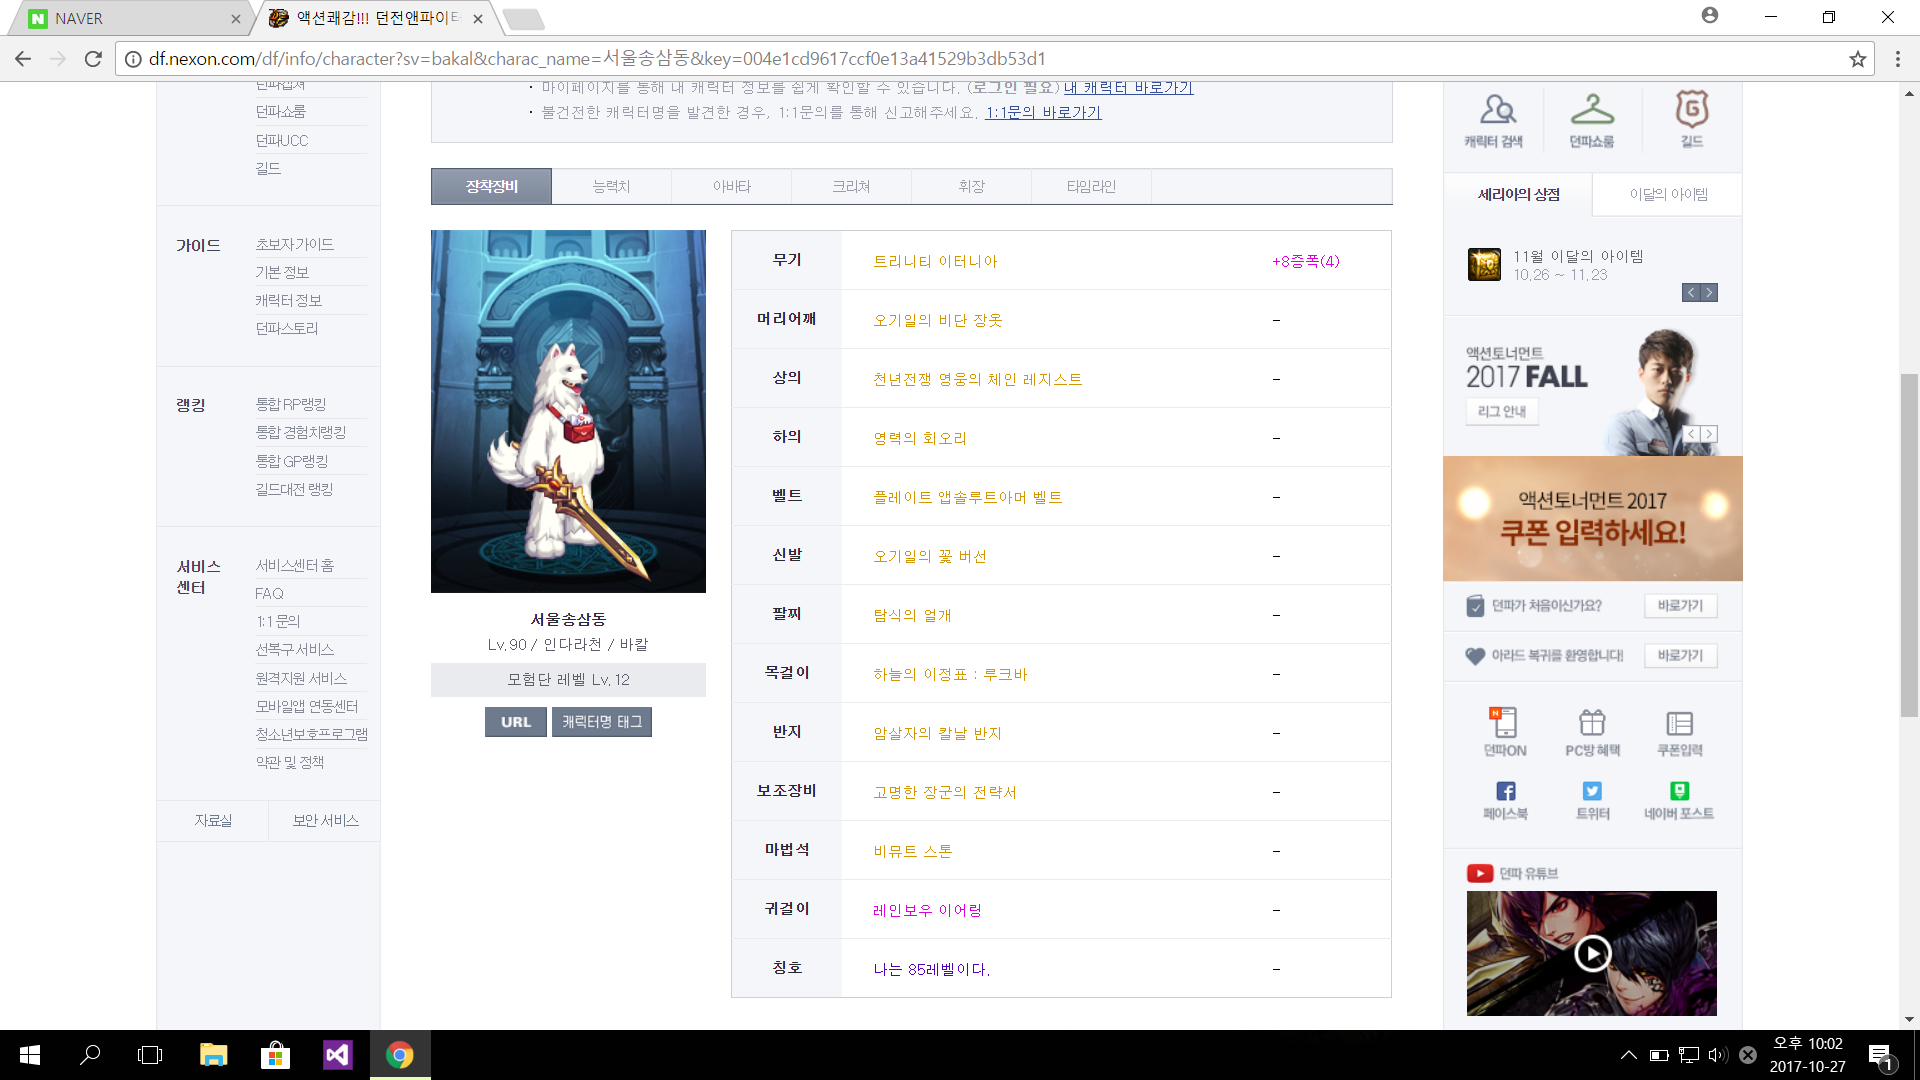This screenshot has width=1920, height=1080.
Task: Open the 1:1문의 바로가기 link
Action: [x=1043, y=113]
